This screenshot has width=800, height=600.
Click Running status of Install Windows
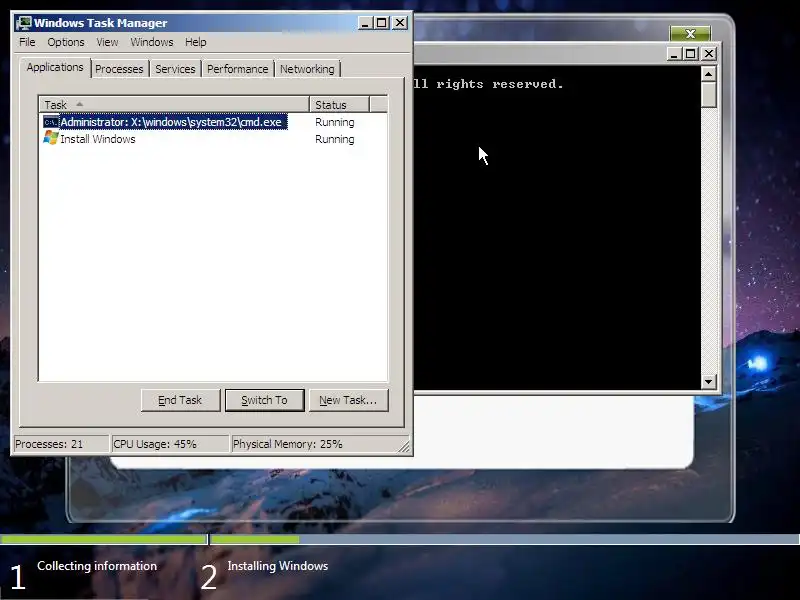(335, 139)
